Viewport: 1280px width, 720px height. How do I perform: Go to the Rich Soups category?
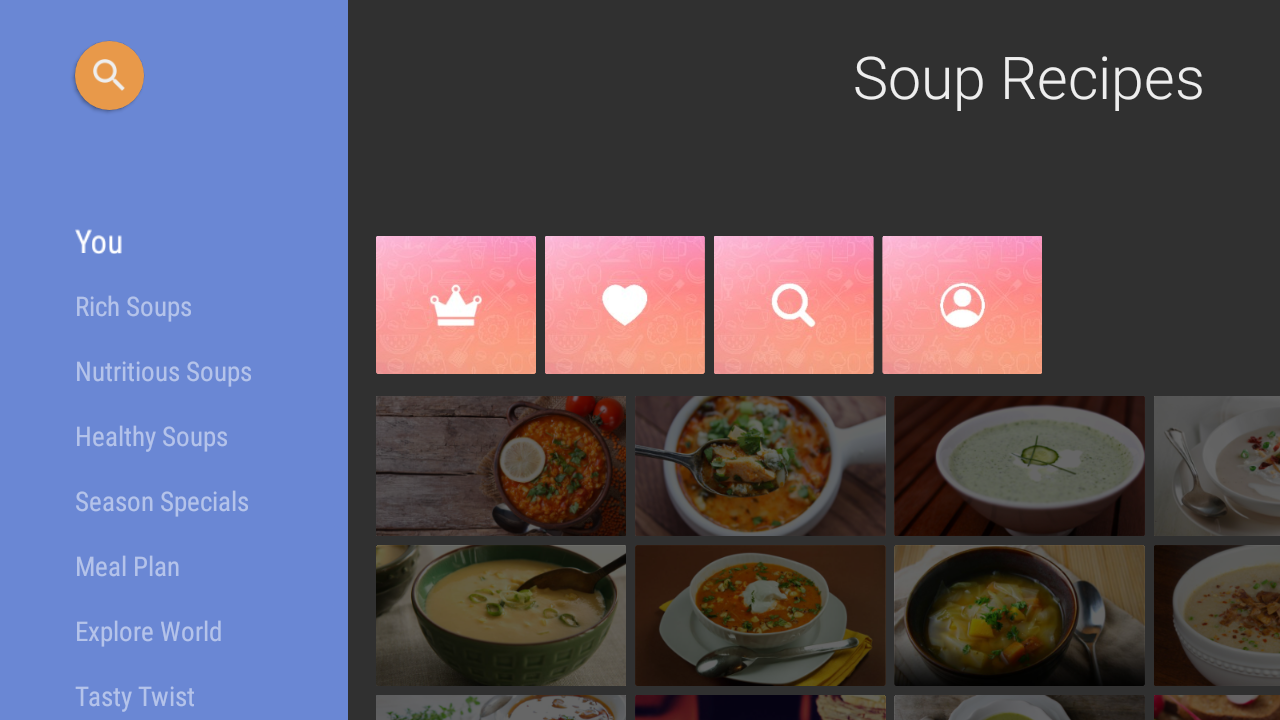pyautogui.click(x=133, y=307)
